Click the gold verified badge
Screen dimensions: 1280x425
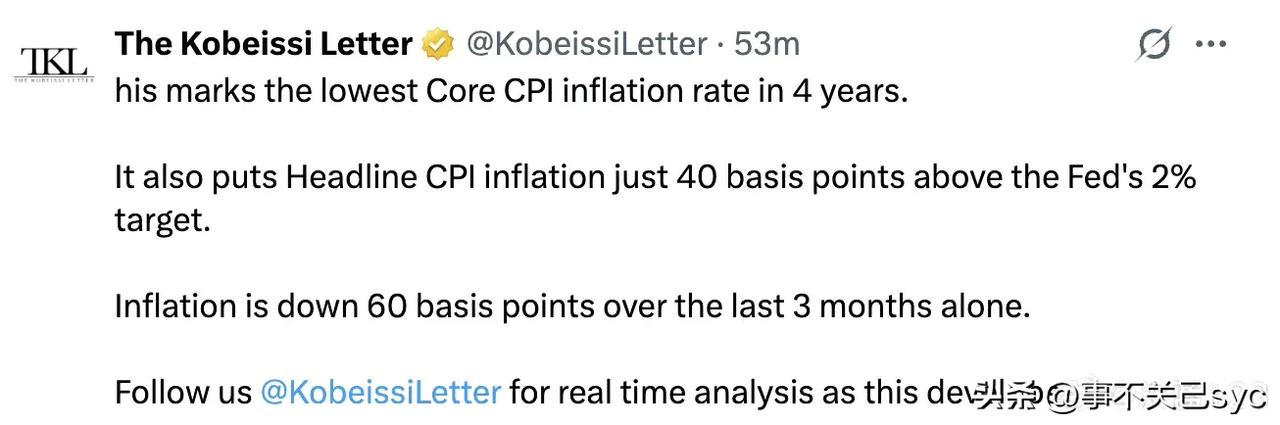click(438, 44)
